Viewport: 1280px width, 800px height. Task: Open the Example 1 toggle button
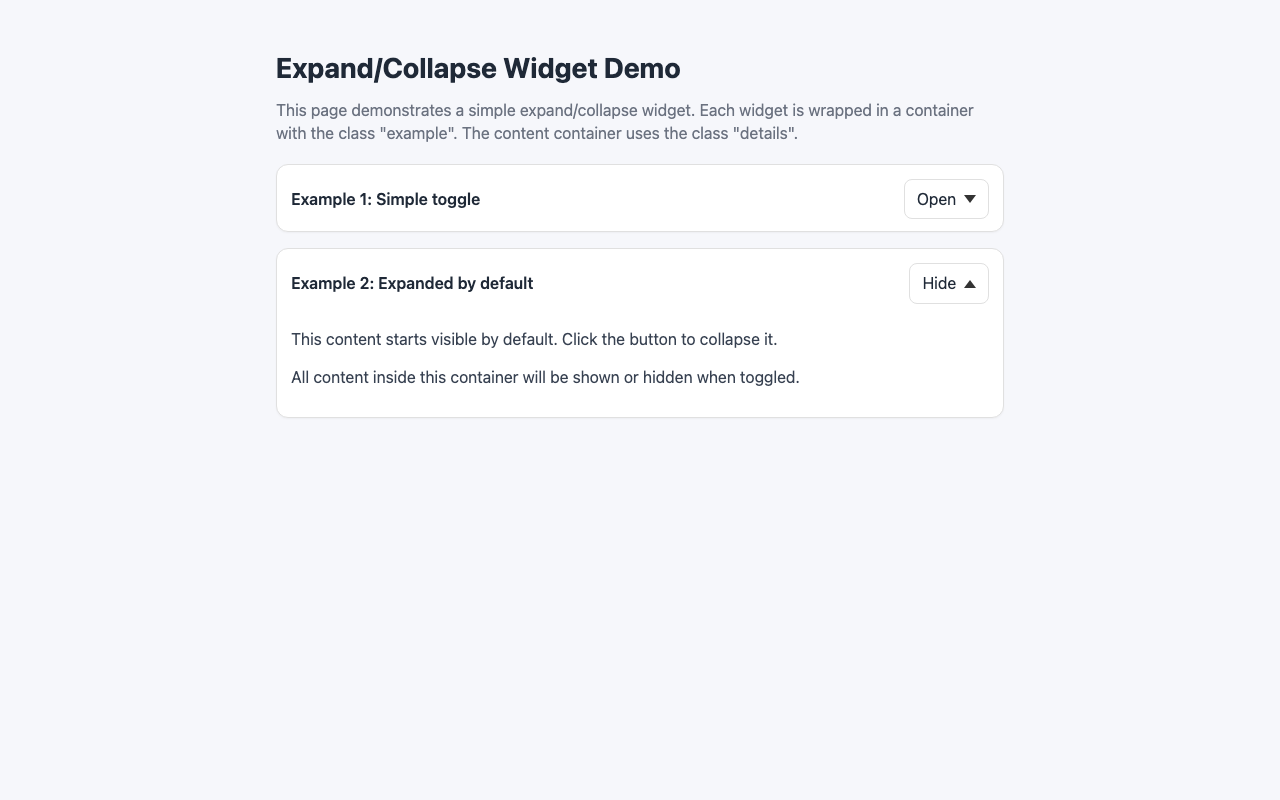pyautogui.click(x=945, y=199)
